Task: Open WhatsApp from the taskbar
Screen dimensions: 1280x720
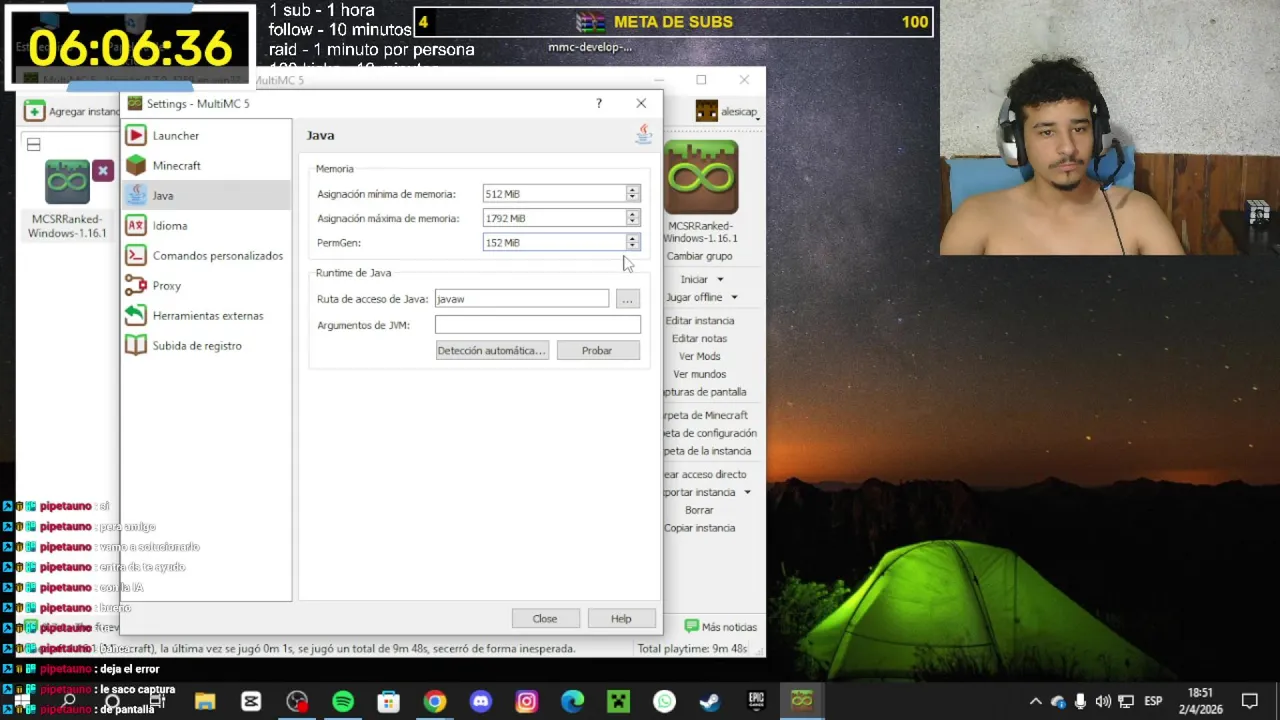Action: [x=665, y=702]
